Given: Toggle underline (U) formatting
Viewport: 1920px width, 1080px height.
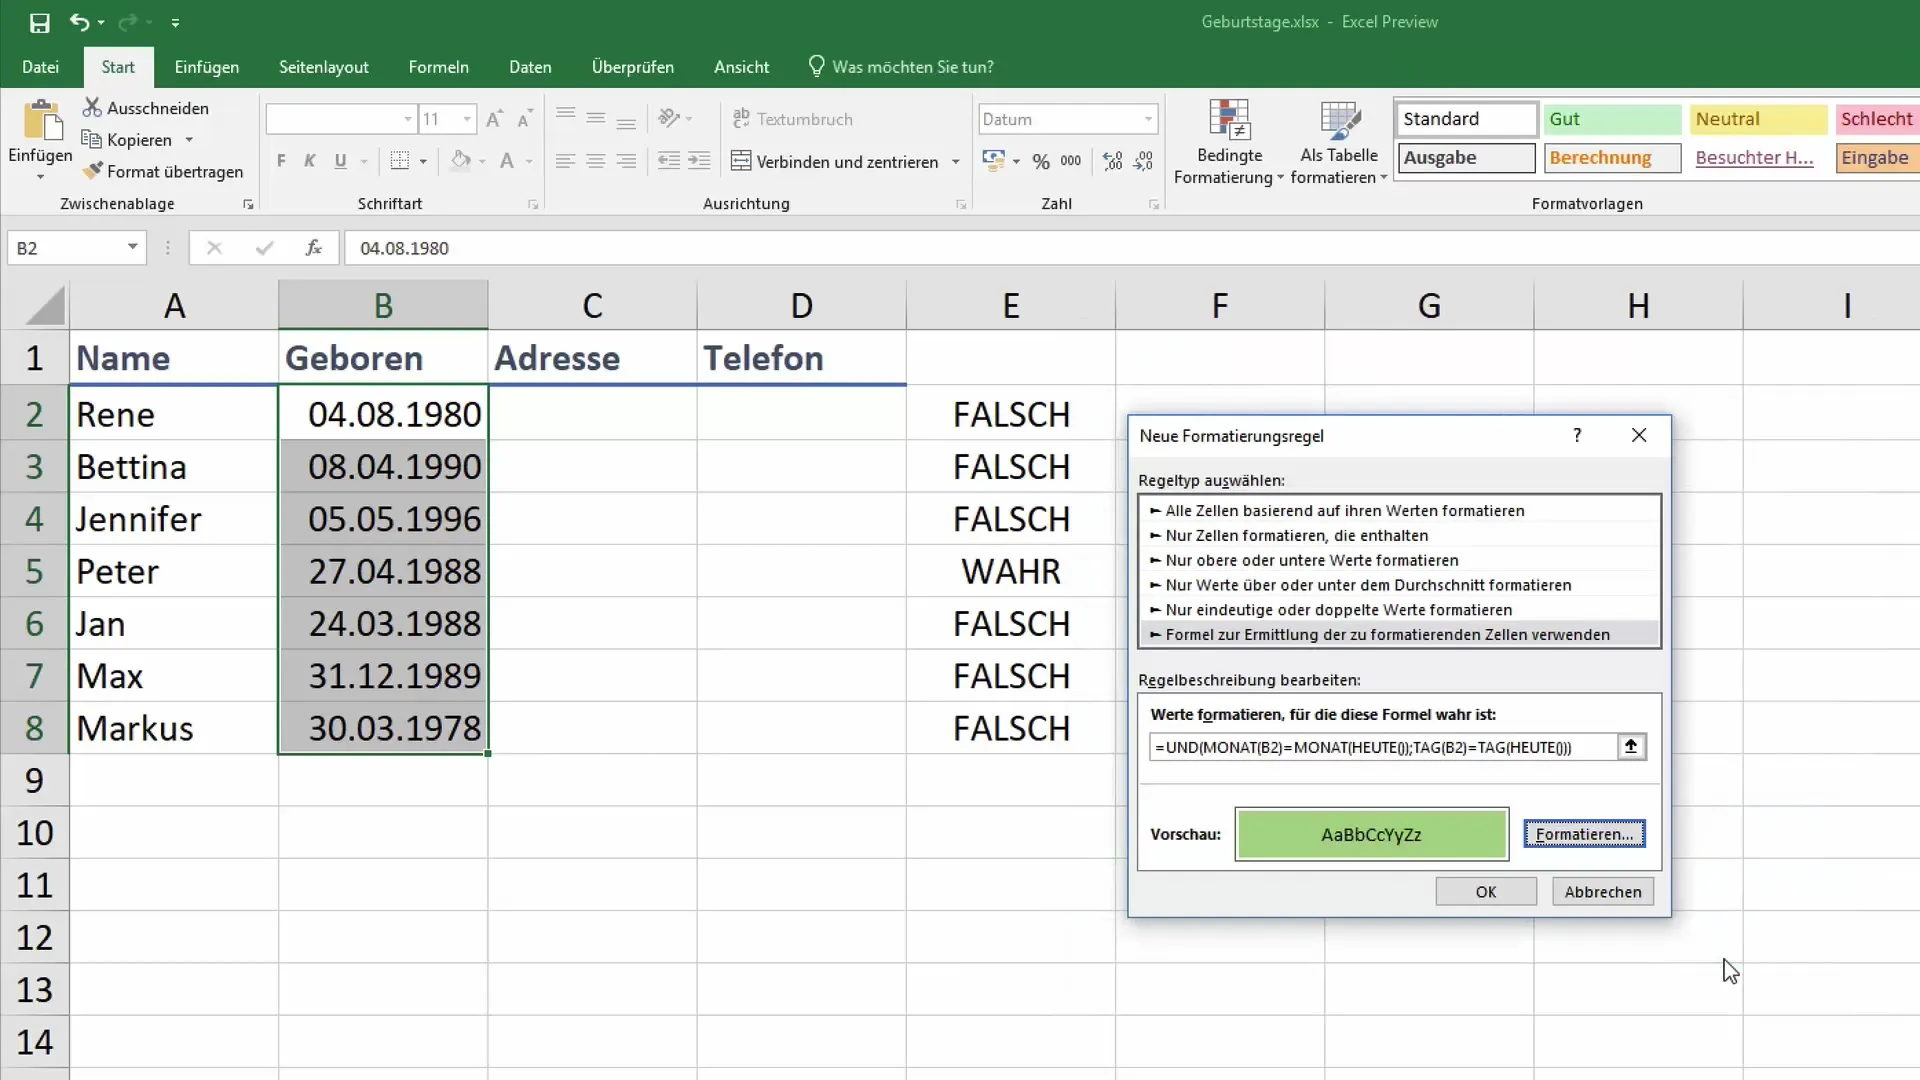Looking at the screenshot, I should click(x=340, y=161).
